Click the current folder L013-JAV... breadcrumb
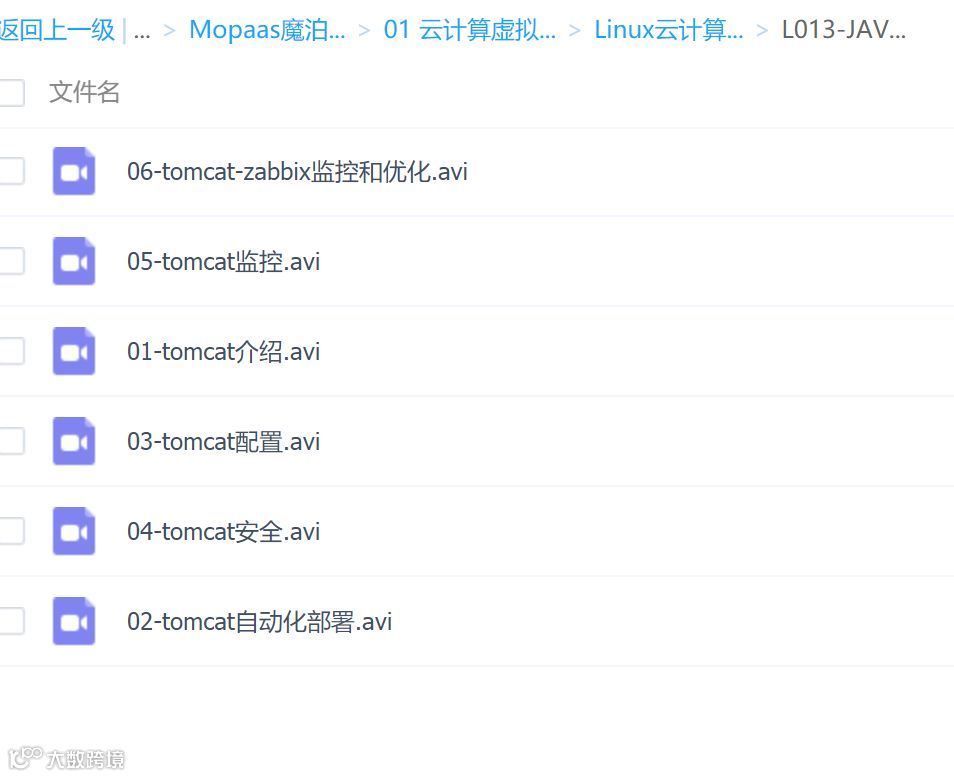Screen dimensions: 954x777 pos(844,30)
